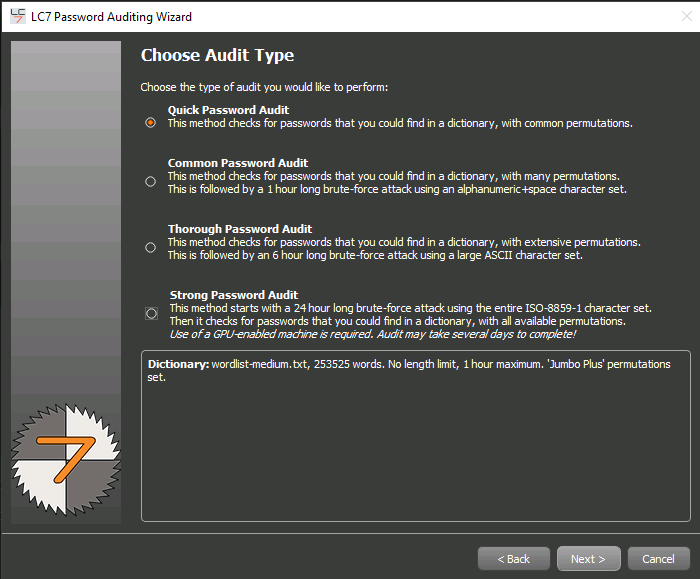The height and width of the screenshot is (579, 700).
Task: Click the LC7 icon in the title bar
Action: [17, 16]
